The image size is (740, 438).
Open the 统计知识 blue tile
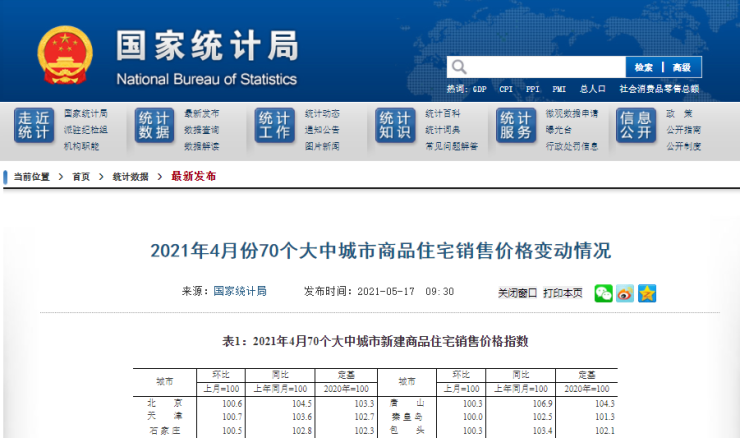(395, 125)
